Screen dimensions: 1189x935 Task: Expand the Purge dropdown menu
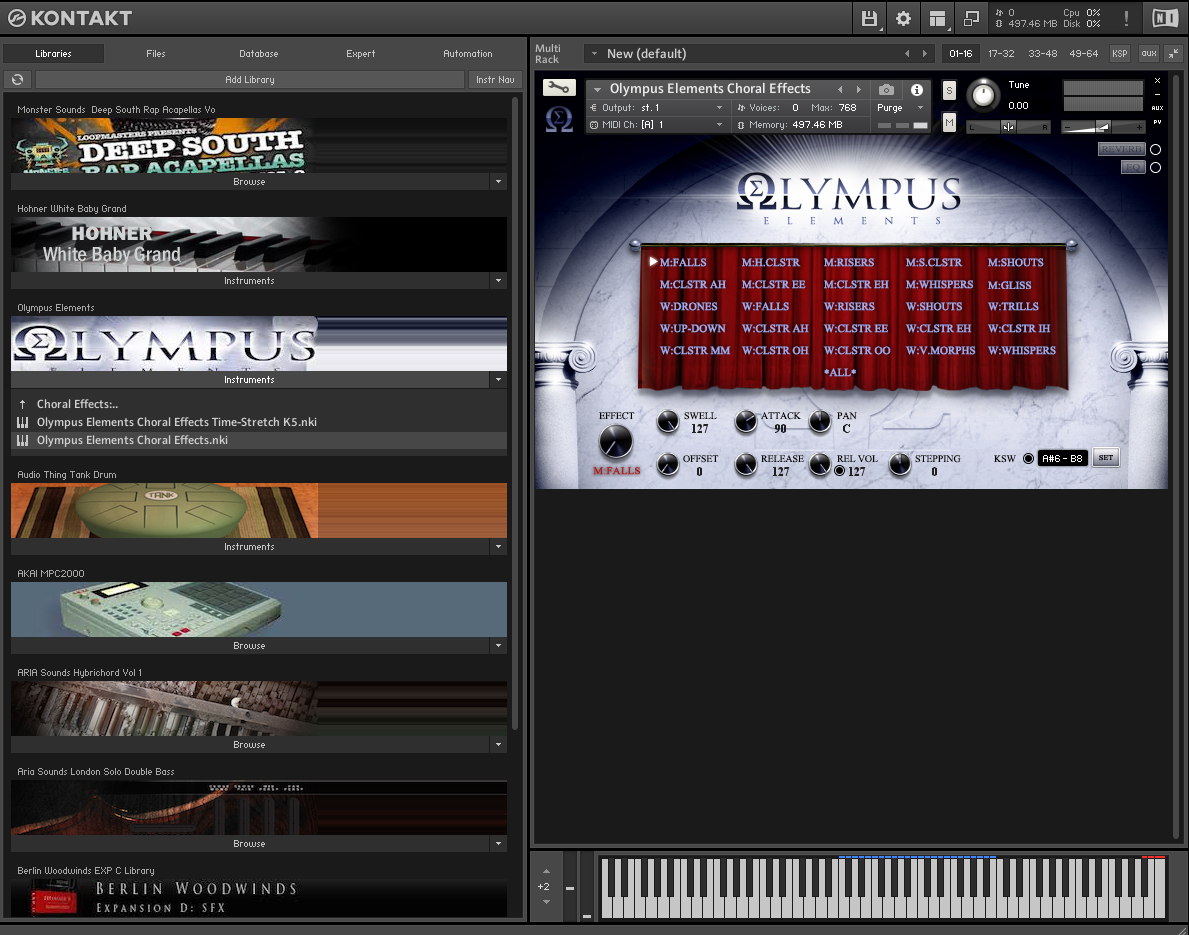click(x=921, y=108)
